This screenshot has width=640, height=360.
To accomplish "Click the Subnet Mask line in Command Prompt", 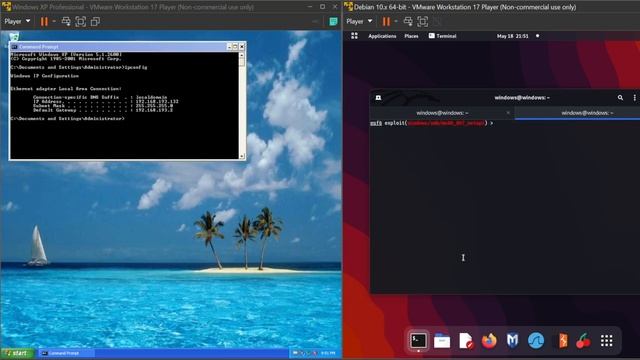I will (x=103, y=106).
